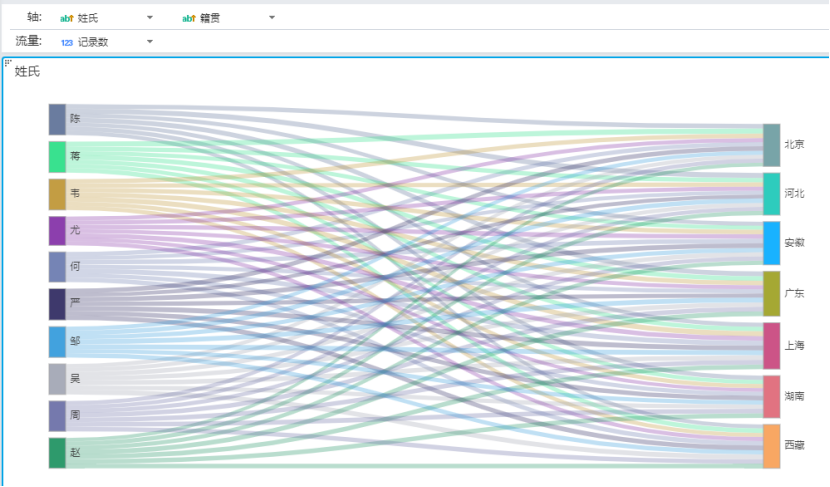
Task: Select the 河北 teal destination node
Action: tap(772, 194)
